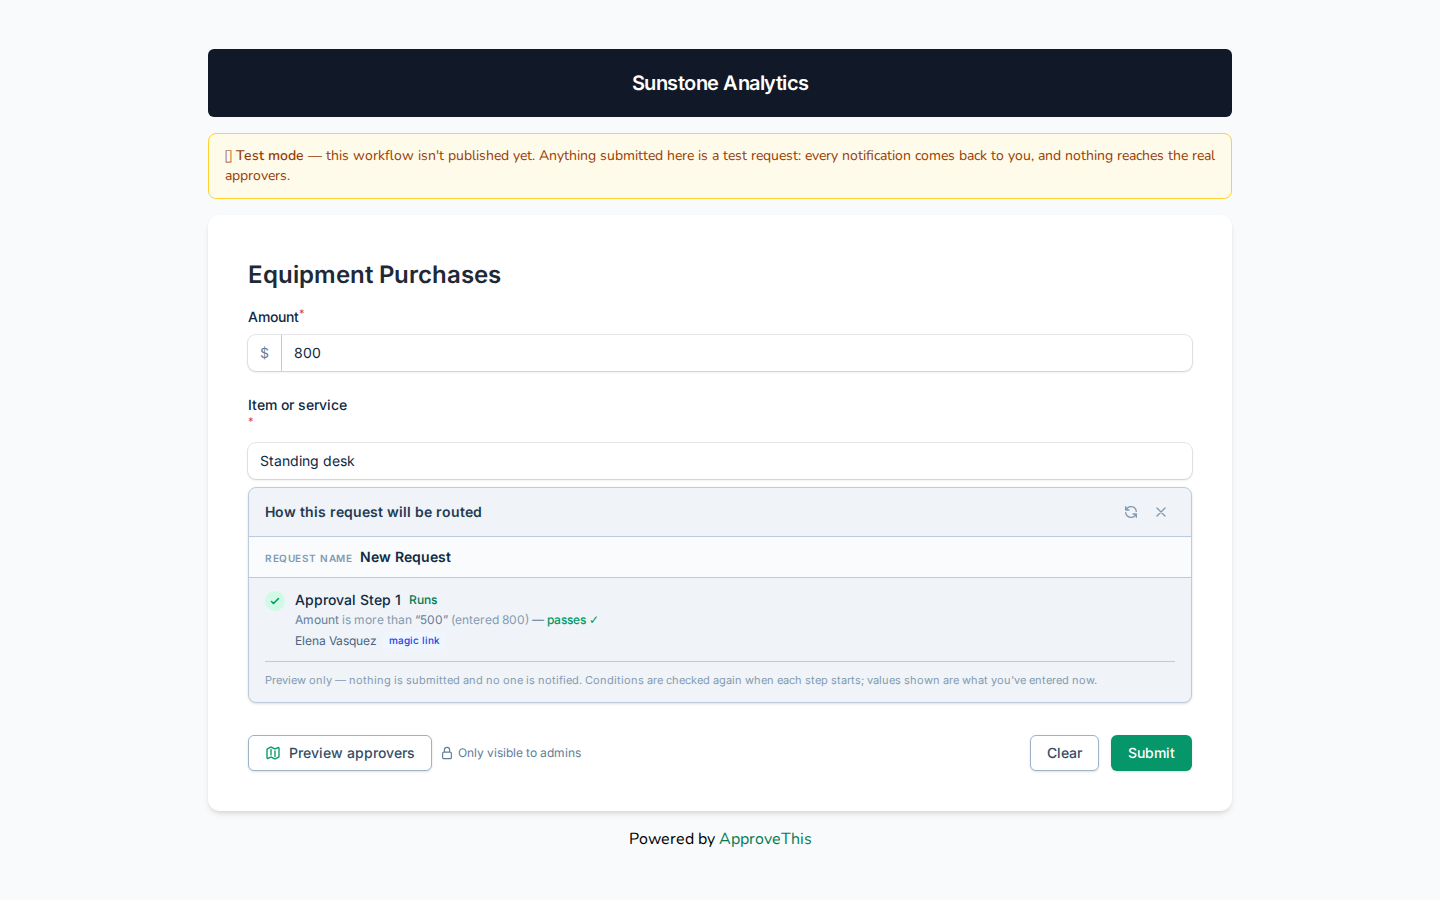Clear the form with the Clear button

click(1064, 753)
